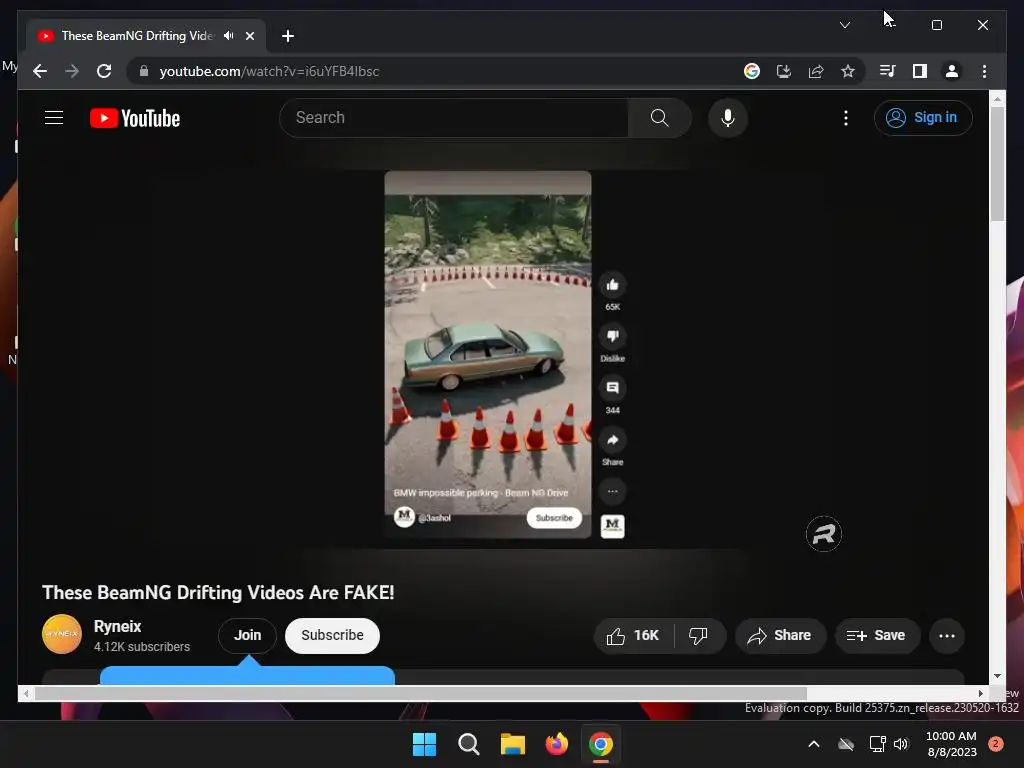Click the horizontal scrollbar right arrow
This screenshot has height=768, width=1024.
[x=980, y=694]
